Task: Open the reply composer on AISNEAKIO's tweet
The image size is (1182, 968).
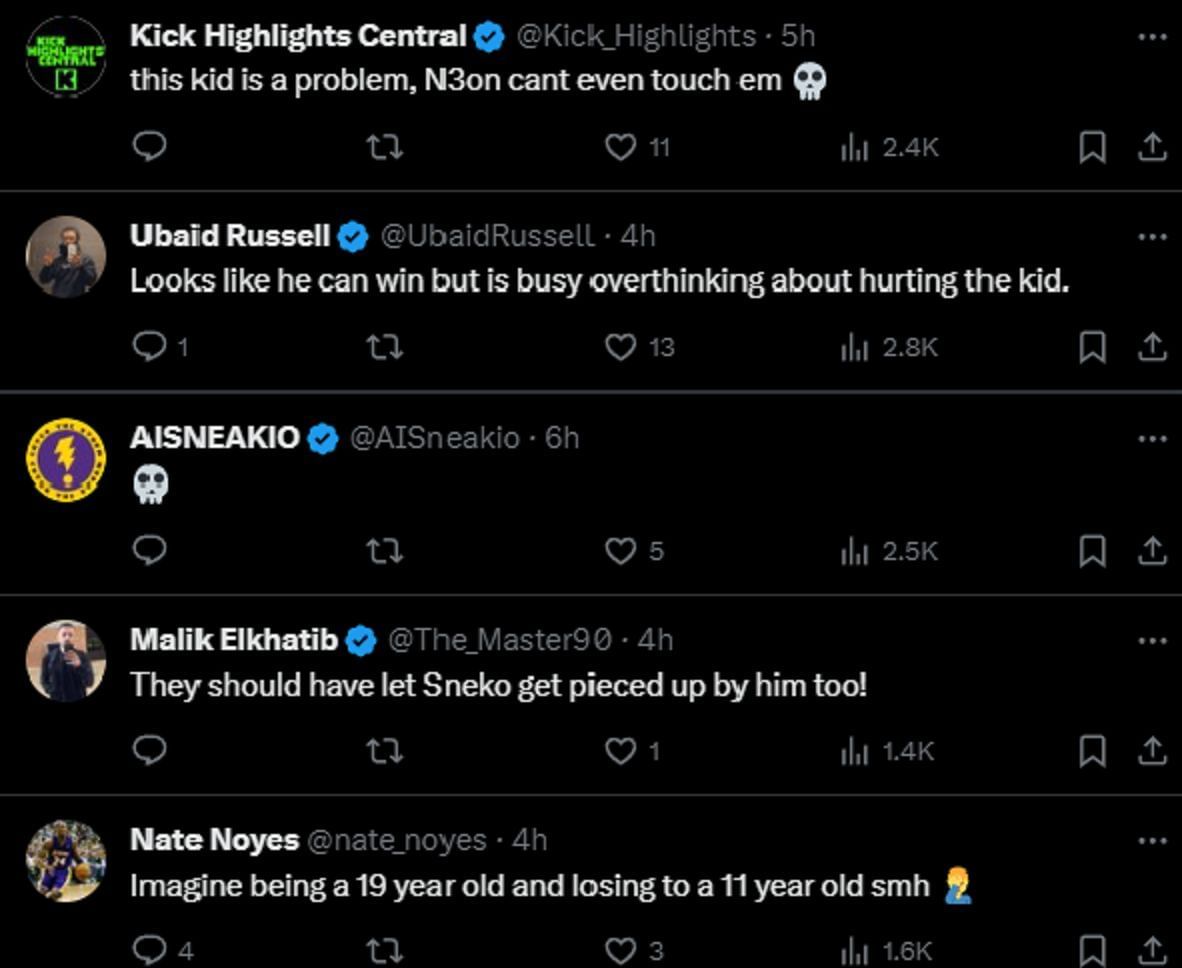Action: click(151, 550)
